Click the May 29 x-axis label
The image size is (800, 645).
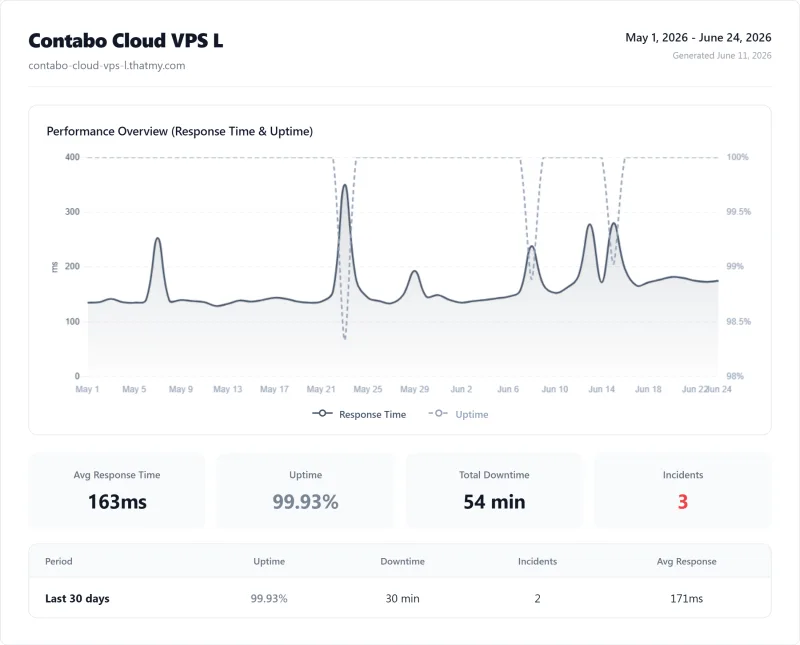414,389
